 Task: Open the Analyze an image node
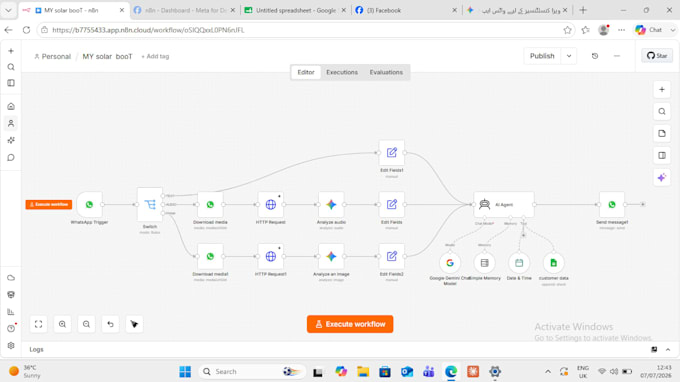[331, 256]
